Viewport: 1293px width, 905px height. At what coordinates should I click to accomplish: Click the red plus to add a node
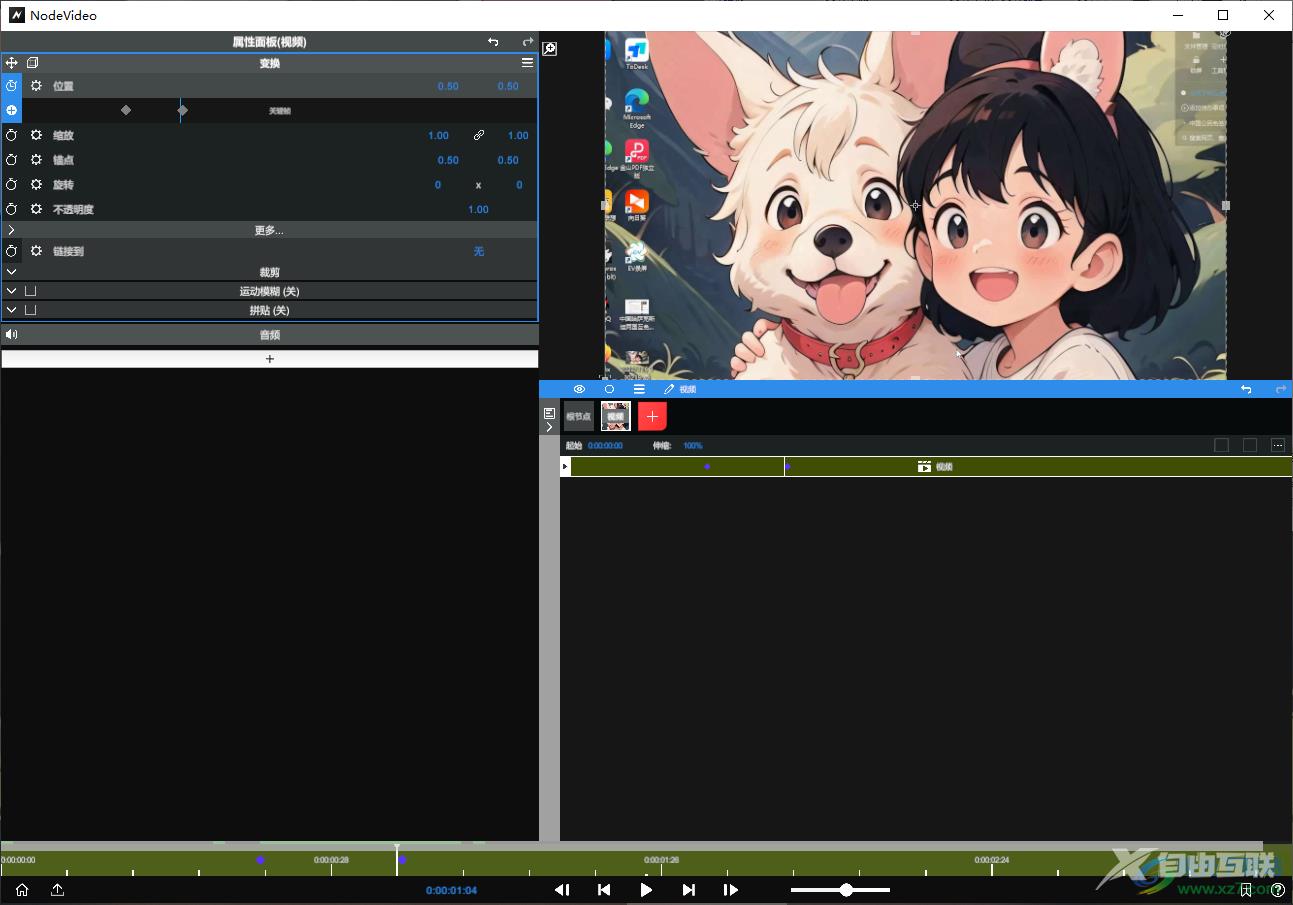point(652,416)
